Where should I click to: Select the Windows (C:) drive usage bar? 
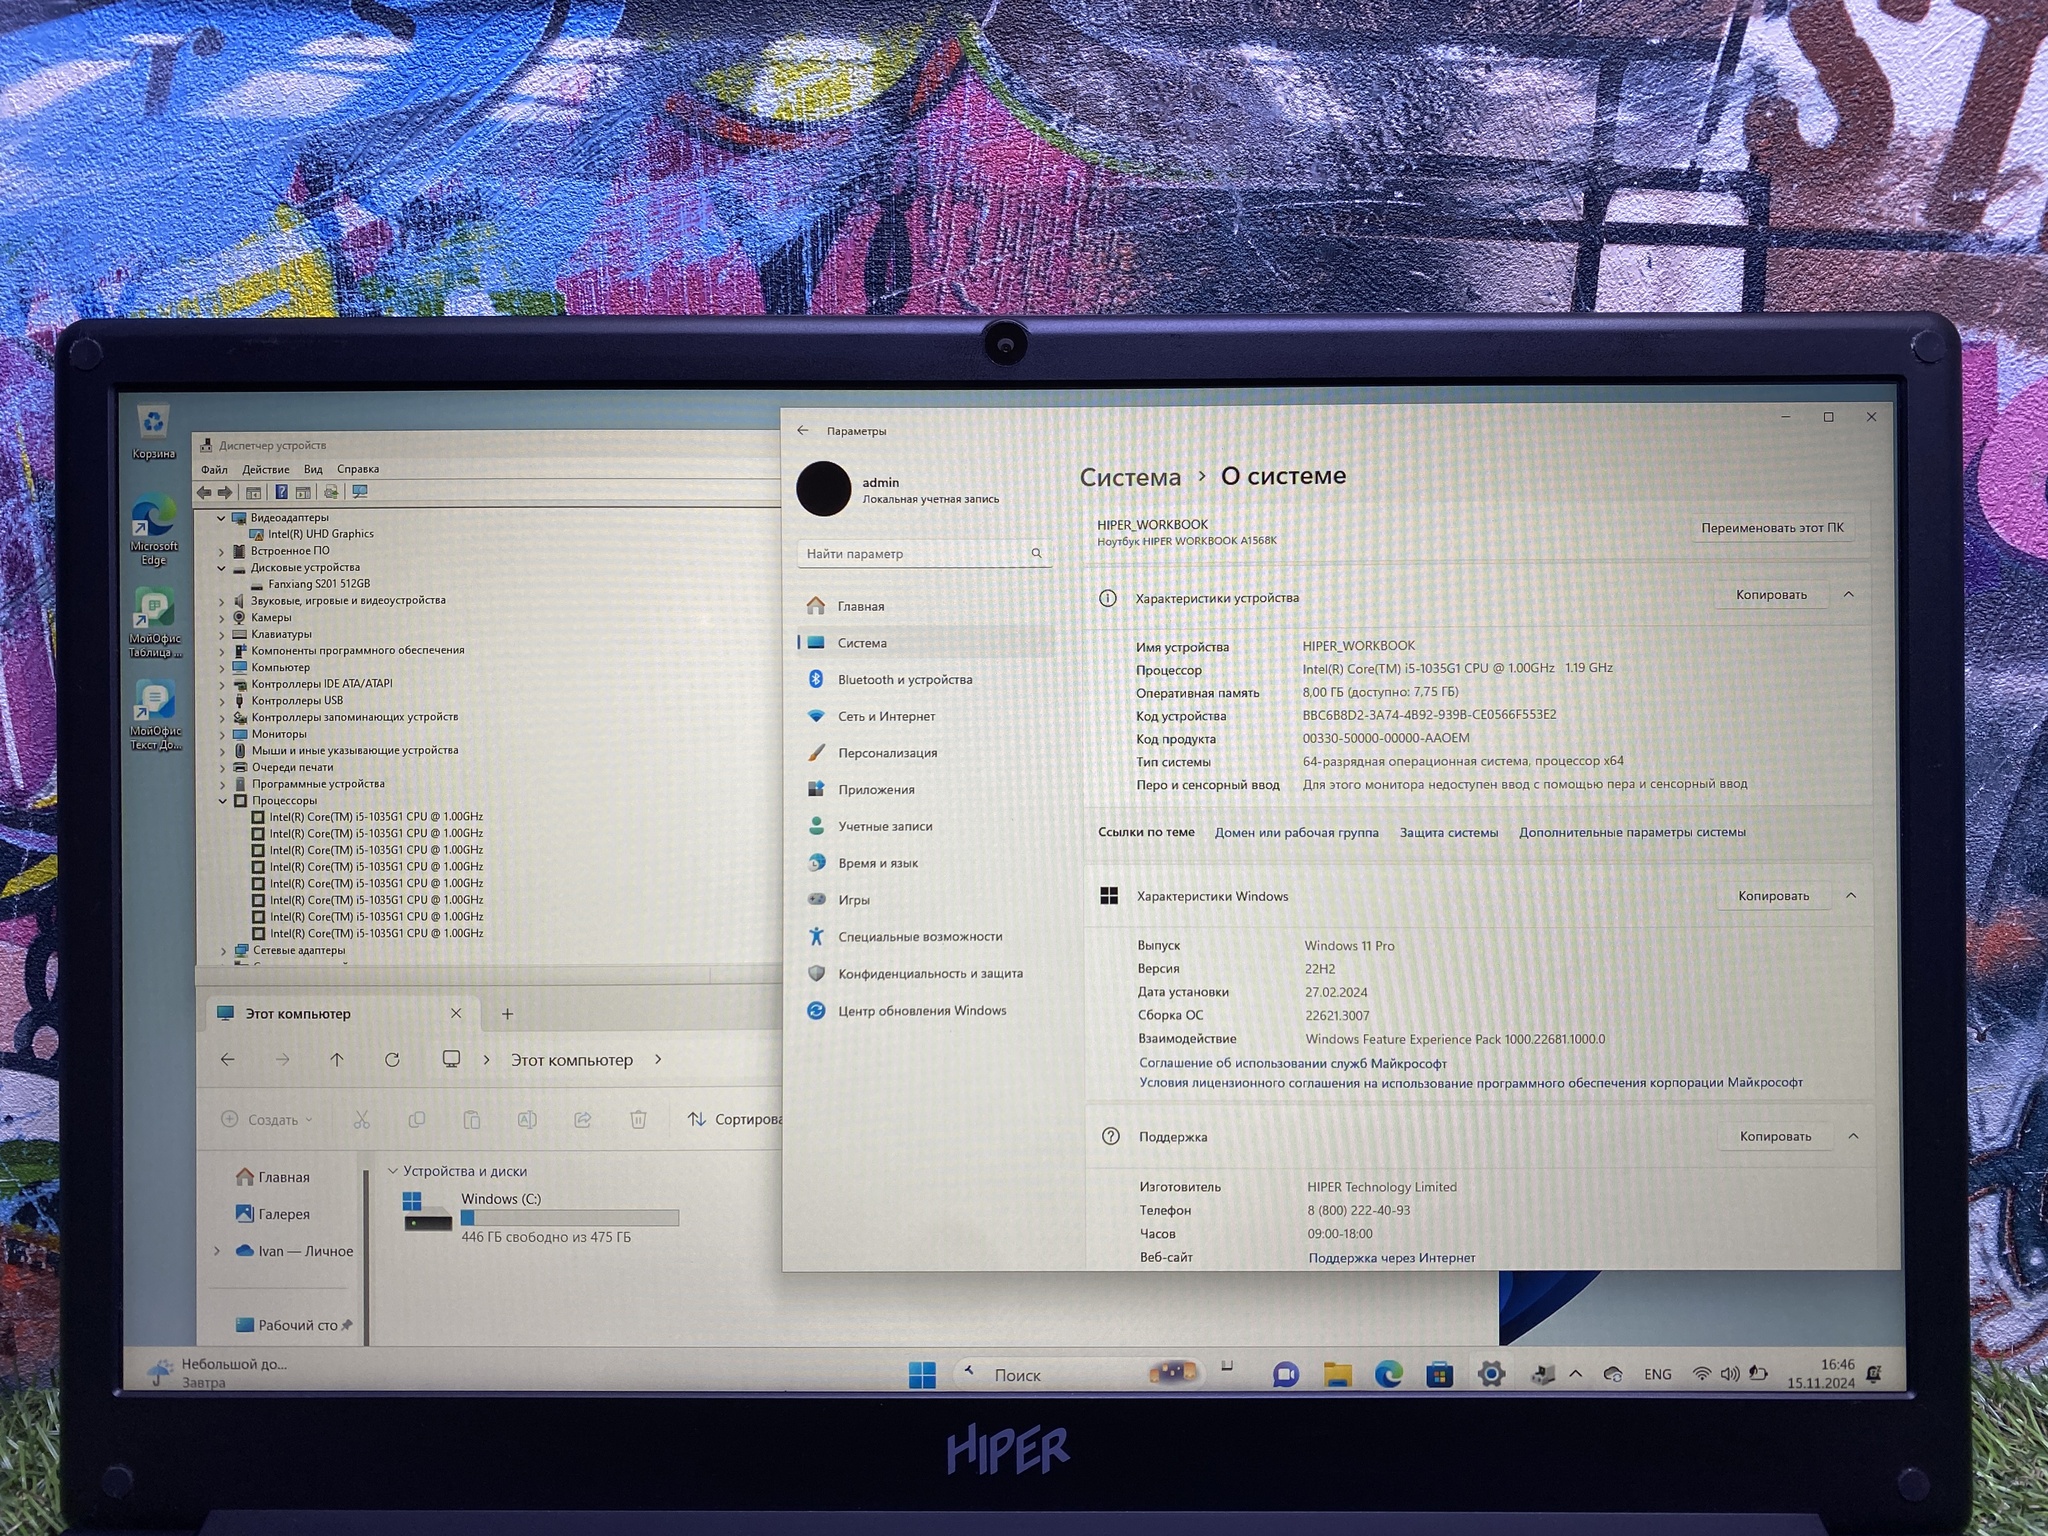click(x=569, y=1218)
